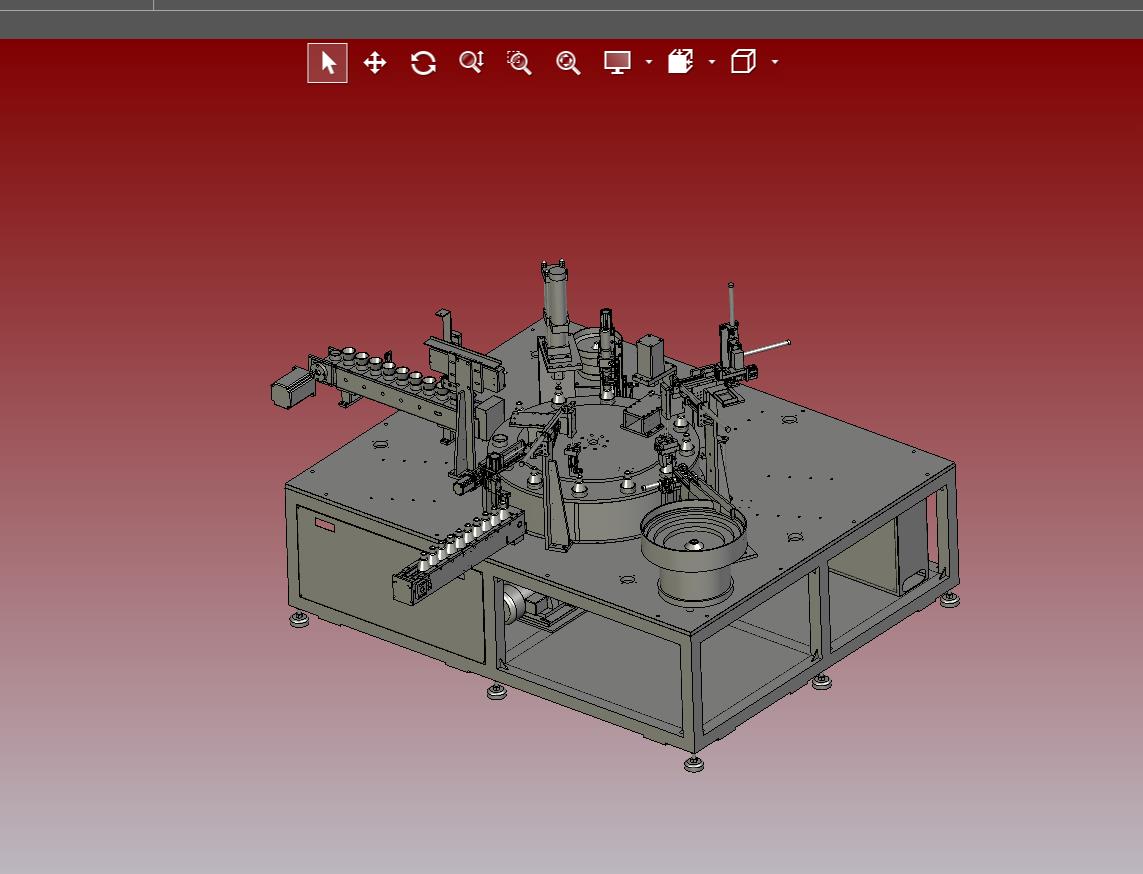Screen dimensions: 1143x874
Task: Click the section view icon
Action: (x=680, y=61)
